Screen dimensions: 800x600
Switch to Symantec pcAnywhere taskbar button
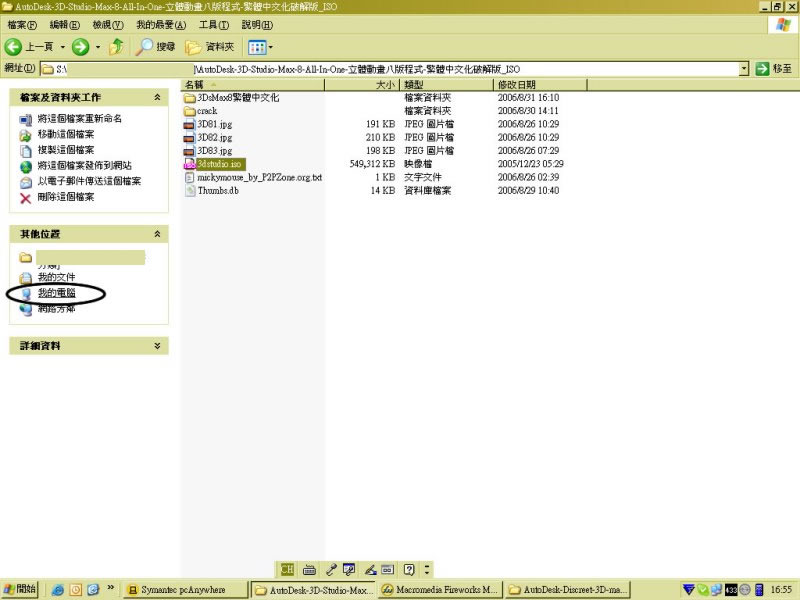[x=186, y=590]
